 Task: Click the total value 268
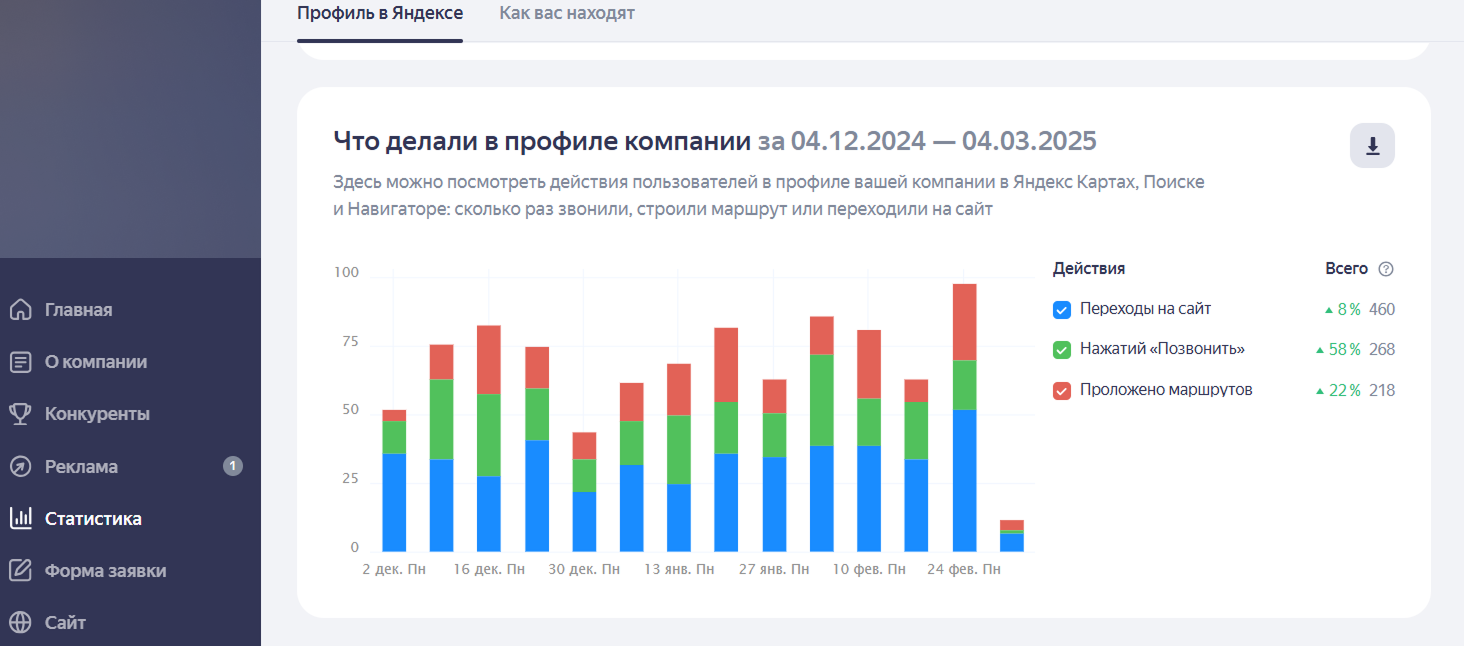[x=1382, y=350]
